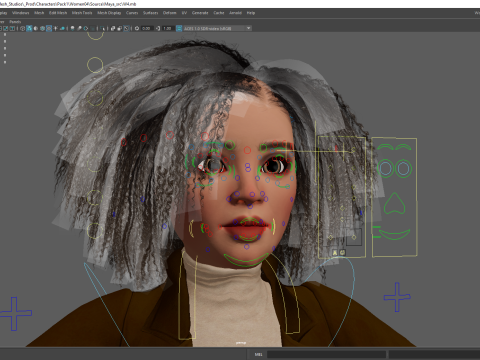Open the Cache menu
Screen dimensions: 480x360
219,13
